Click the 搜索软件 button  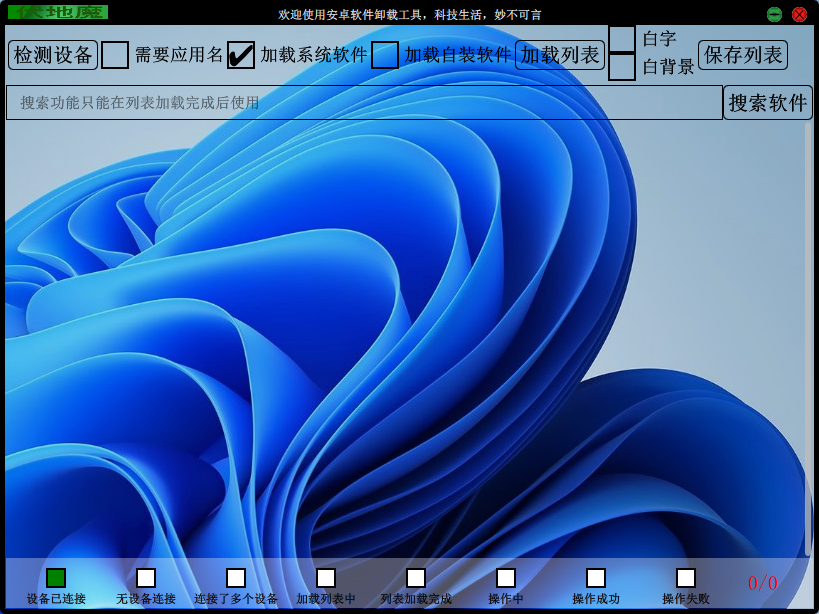click(768, 102)
